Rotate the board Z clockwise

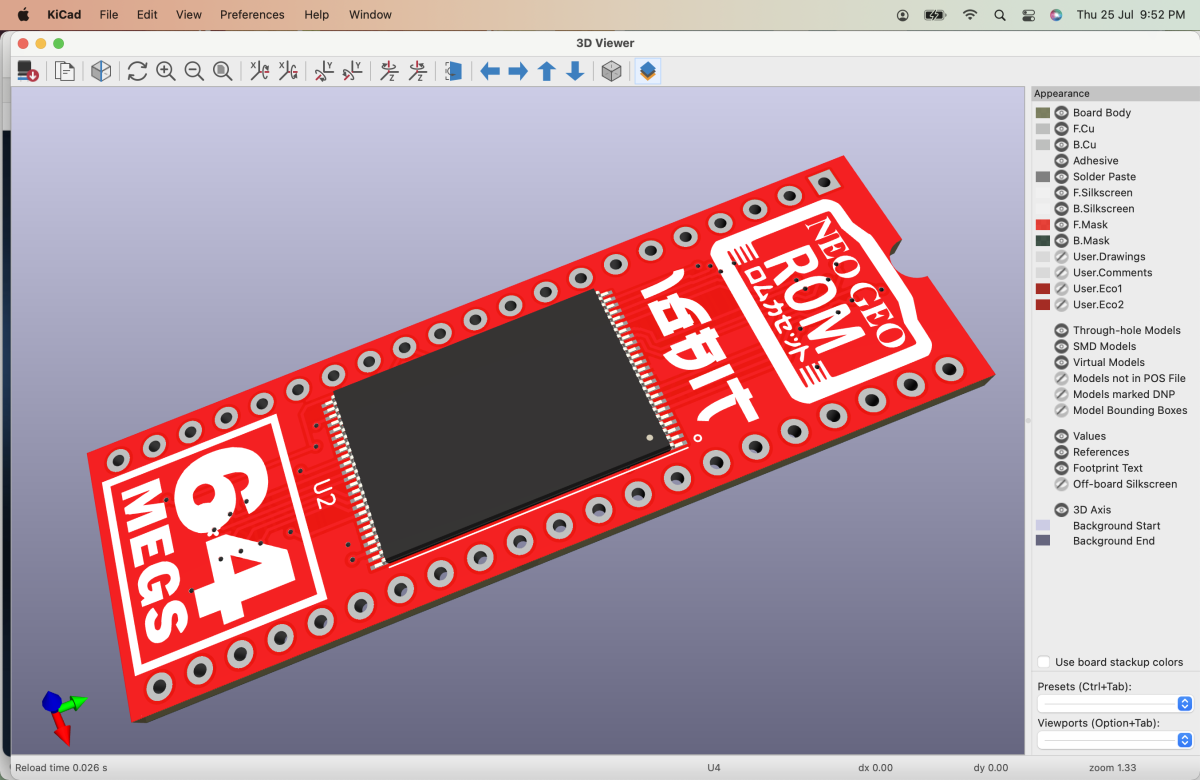(x=389, y=71)
